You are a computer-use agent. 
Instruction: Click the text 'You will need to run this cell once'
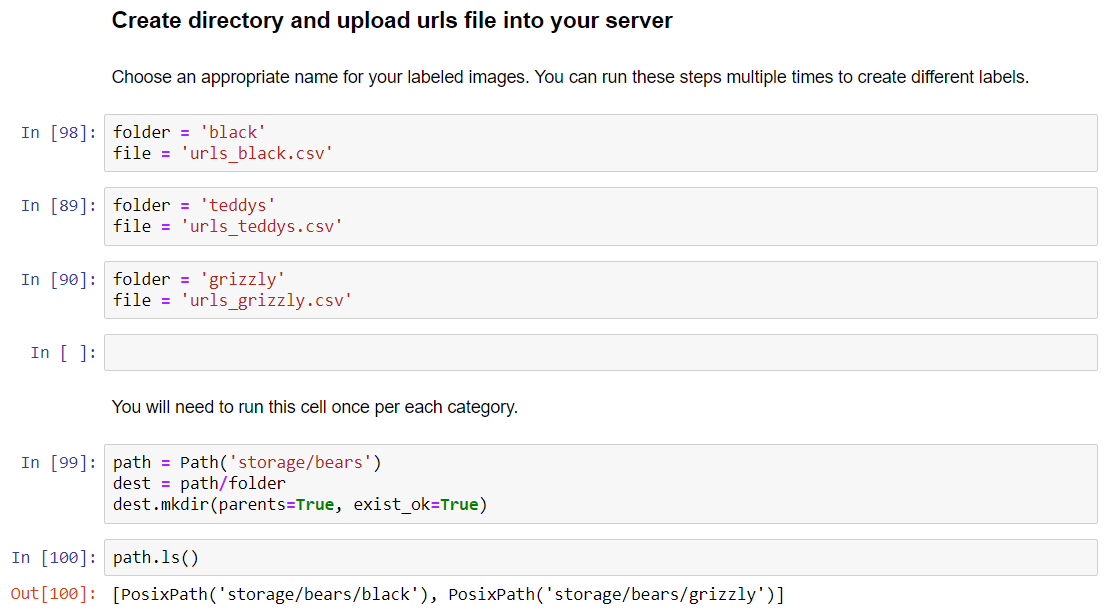(315, 407)
